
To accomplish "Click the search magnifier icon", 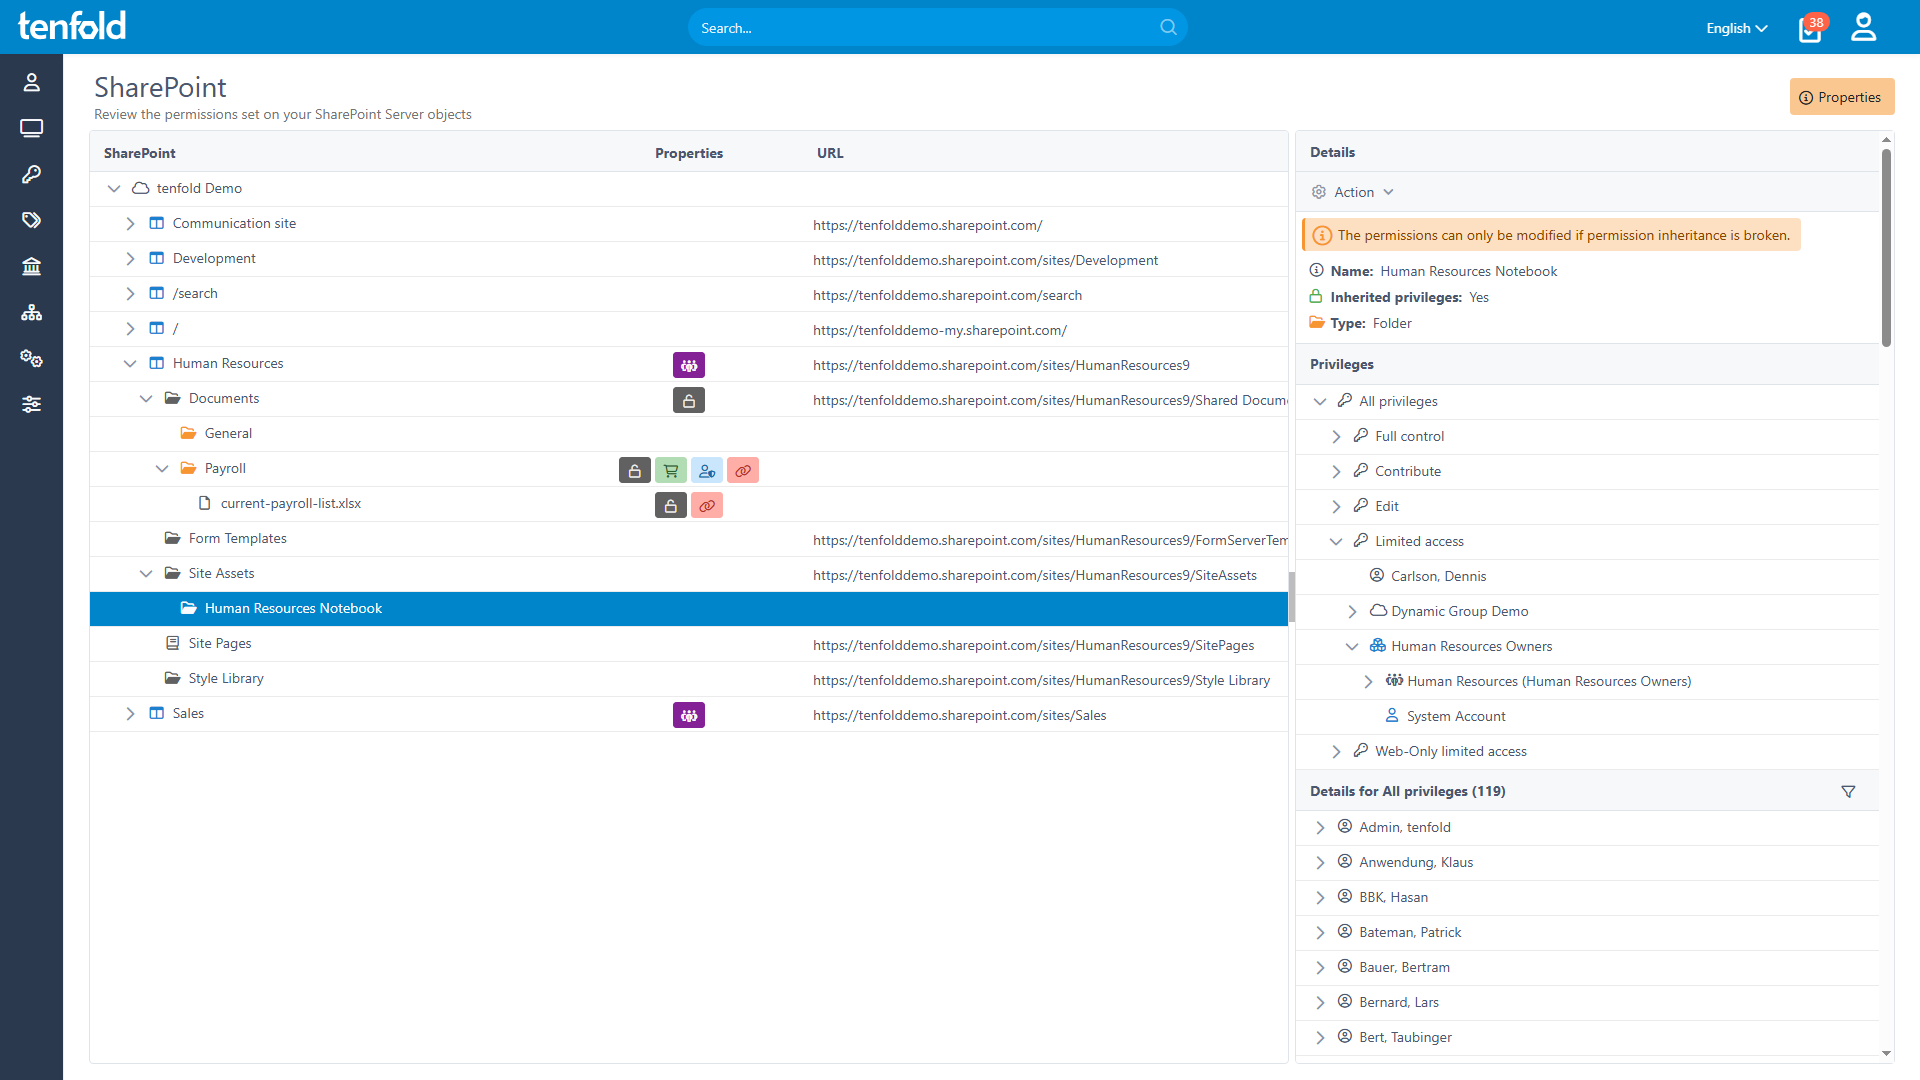I will pos(1168,27).
